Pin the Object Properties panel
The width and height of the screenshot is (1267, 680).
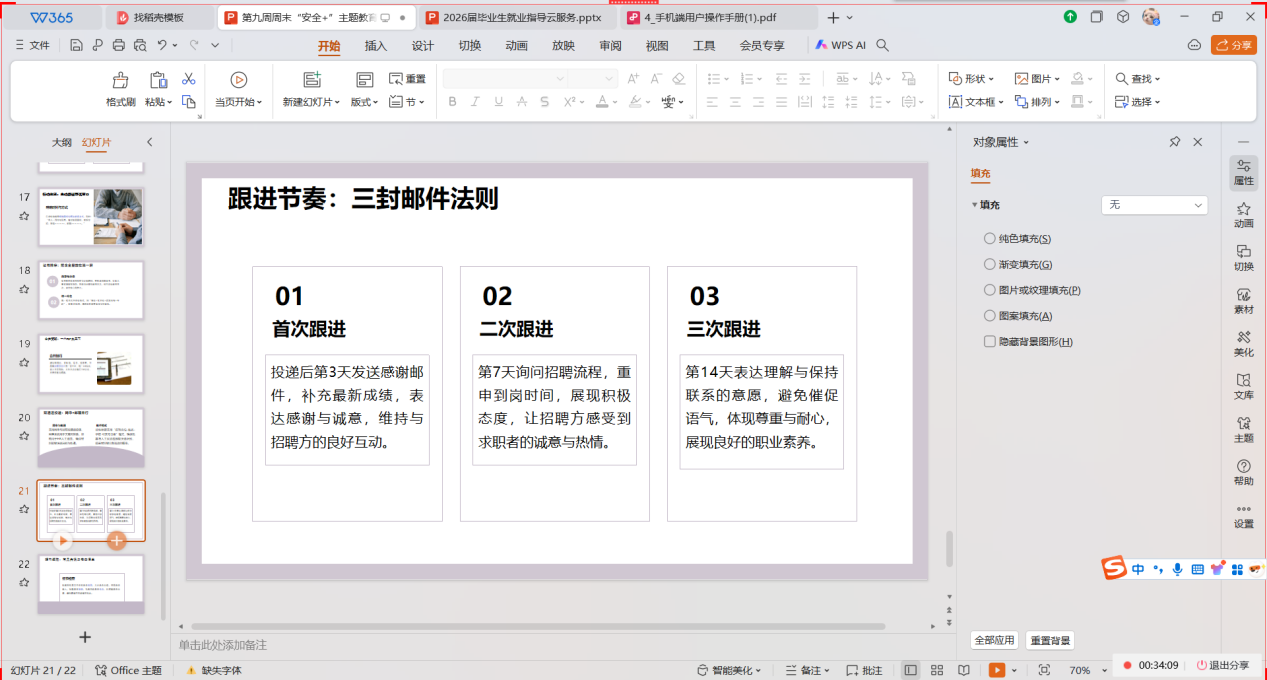(x=1175, y=143)
